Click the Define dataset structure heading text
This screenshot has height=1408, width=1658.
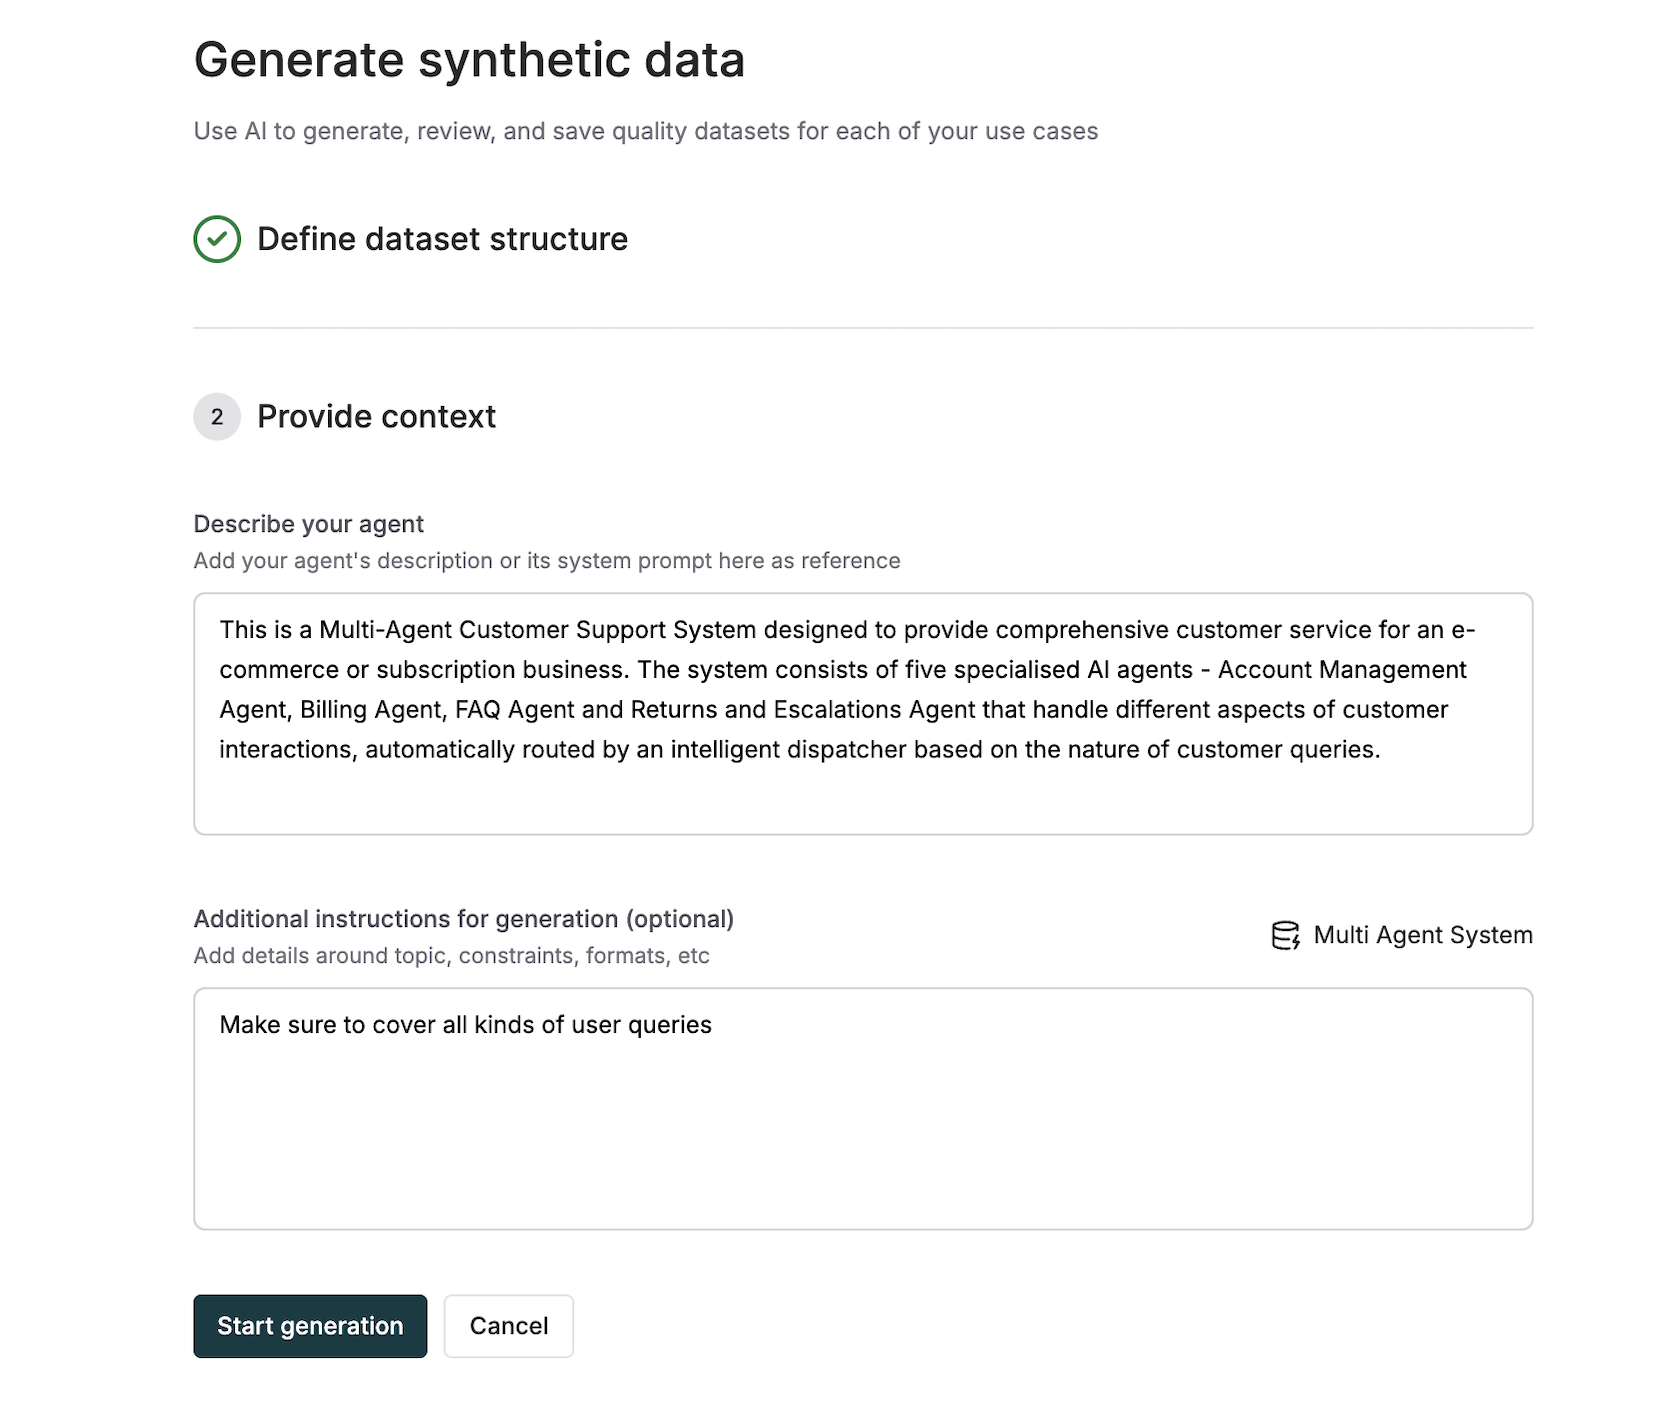[443, 239]
